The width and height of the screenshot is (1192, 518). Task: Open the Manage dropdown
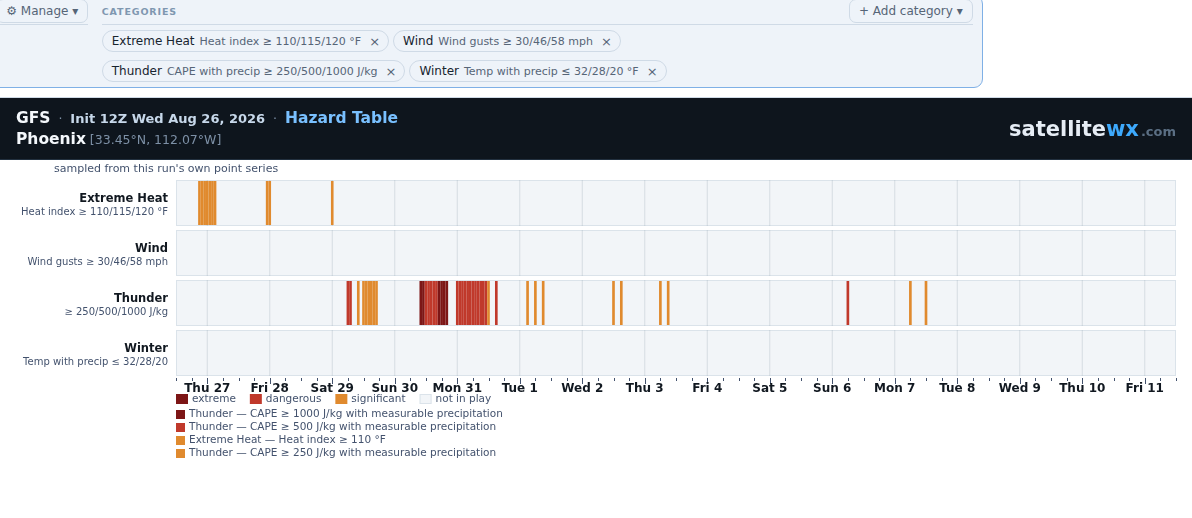coord(43,11)
